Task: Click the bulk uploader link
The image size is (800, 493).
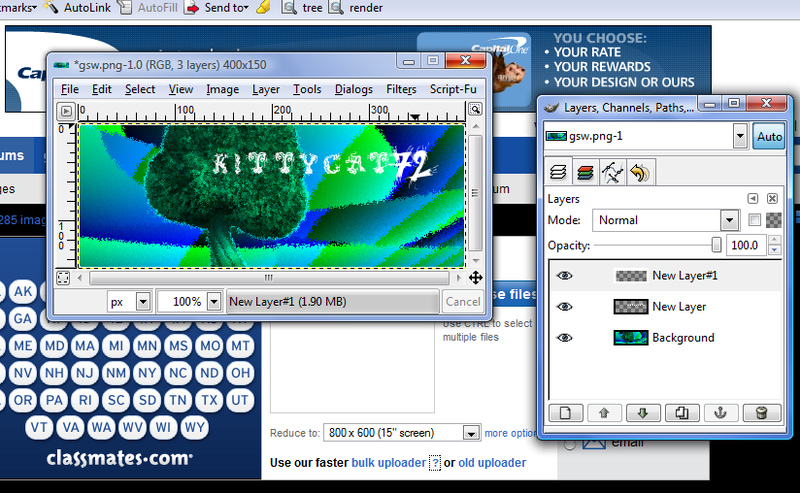Action: 388,463
